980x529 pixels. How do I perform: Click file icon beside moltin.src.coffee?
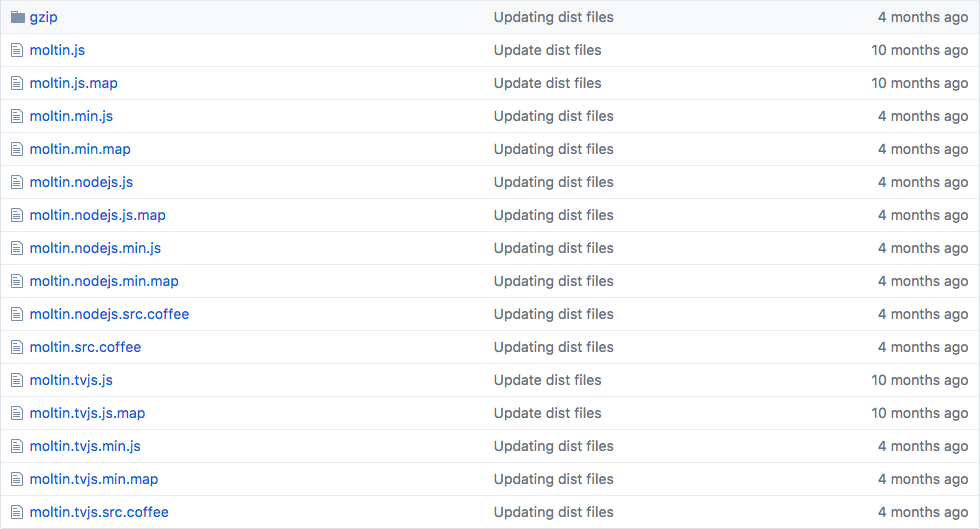point(17,347)
